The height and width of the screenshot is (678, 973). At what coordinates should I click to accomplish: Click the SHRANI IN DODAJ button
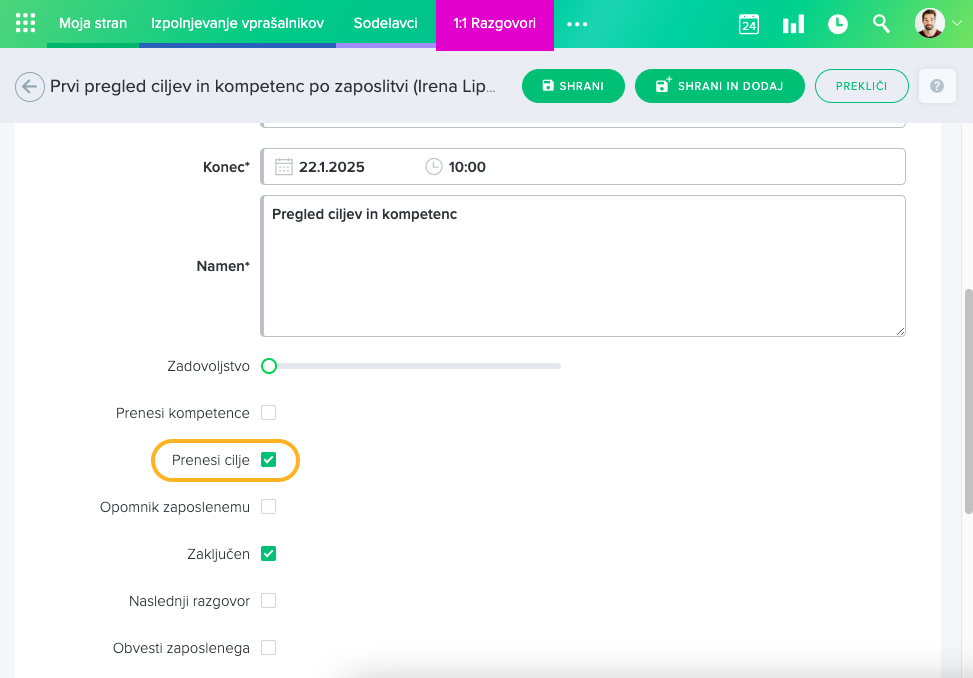point(720,86)
